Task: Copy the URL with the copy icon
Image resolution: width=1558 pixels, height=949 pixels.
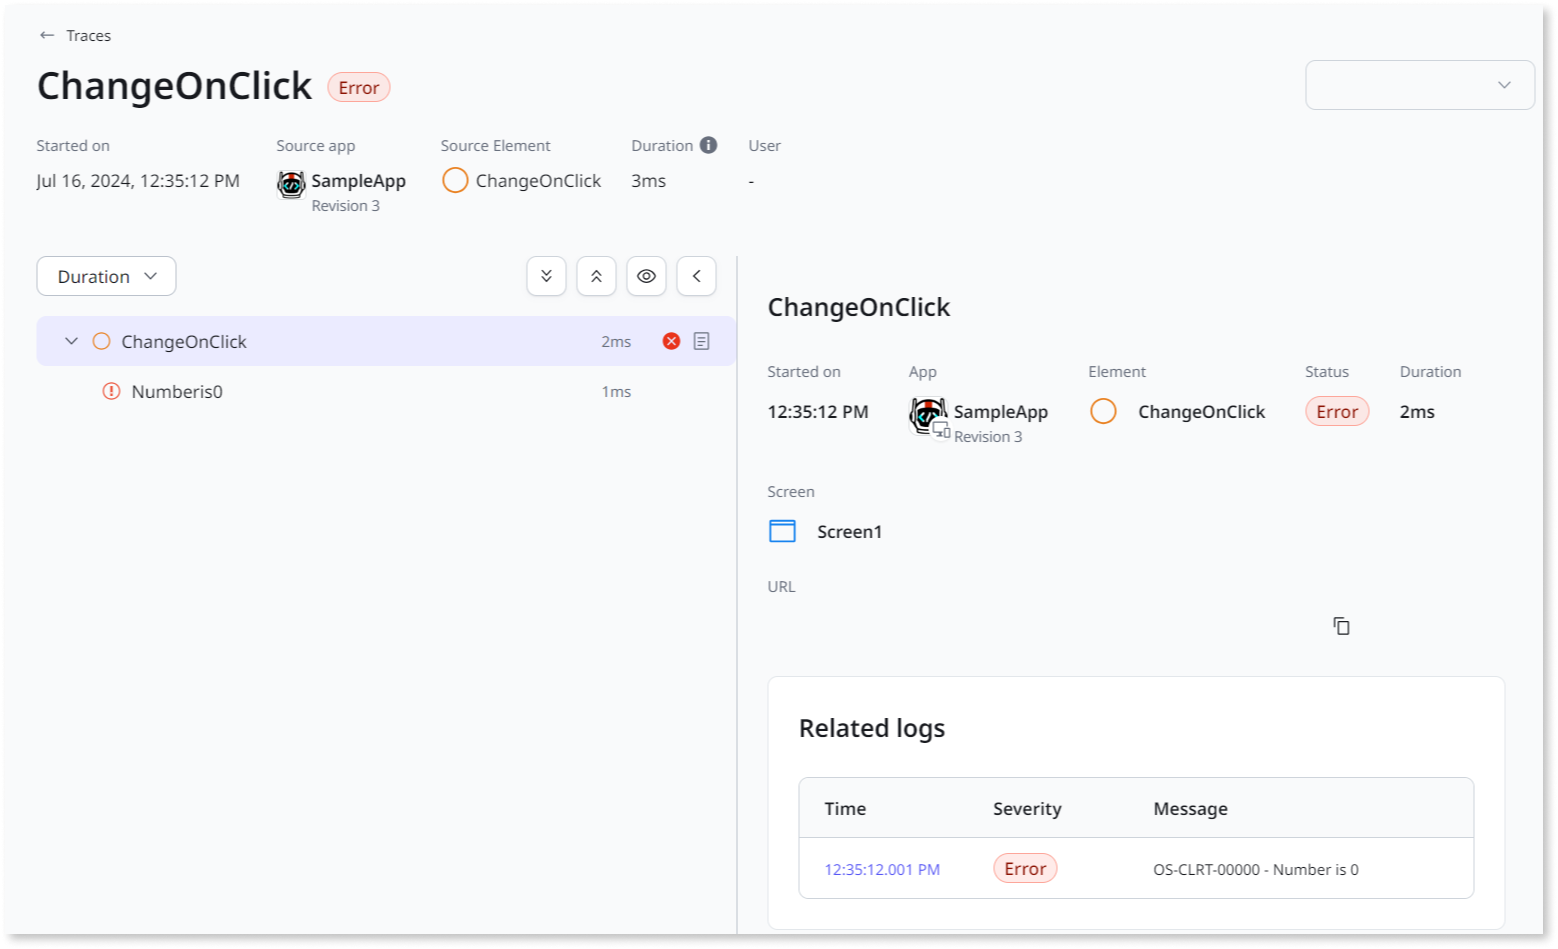Action: tap(1340, 626)
